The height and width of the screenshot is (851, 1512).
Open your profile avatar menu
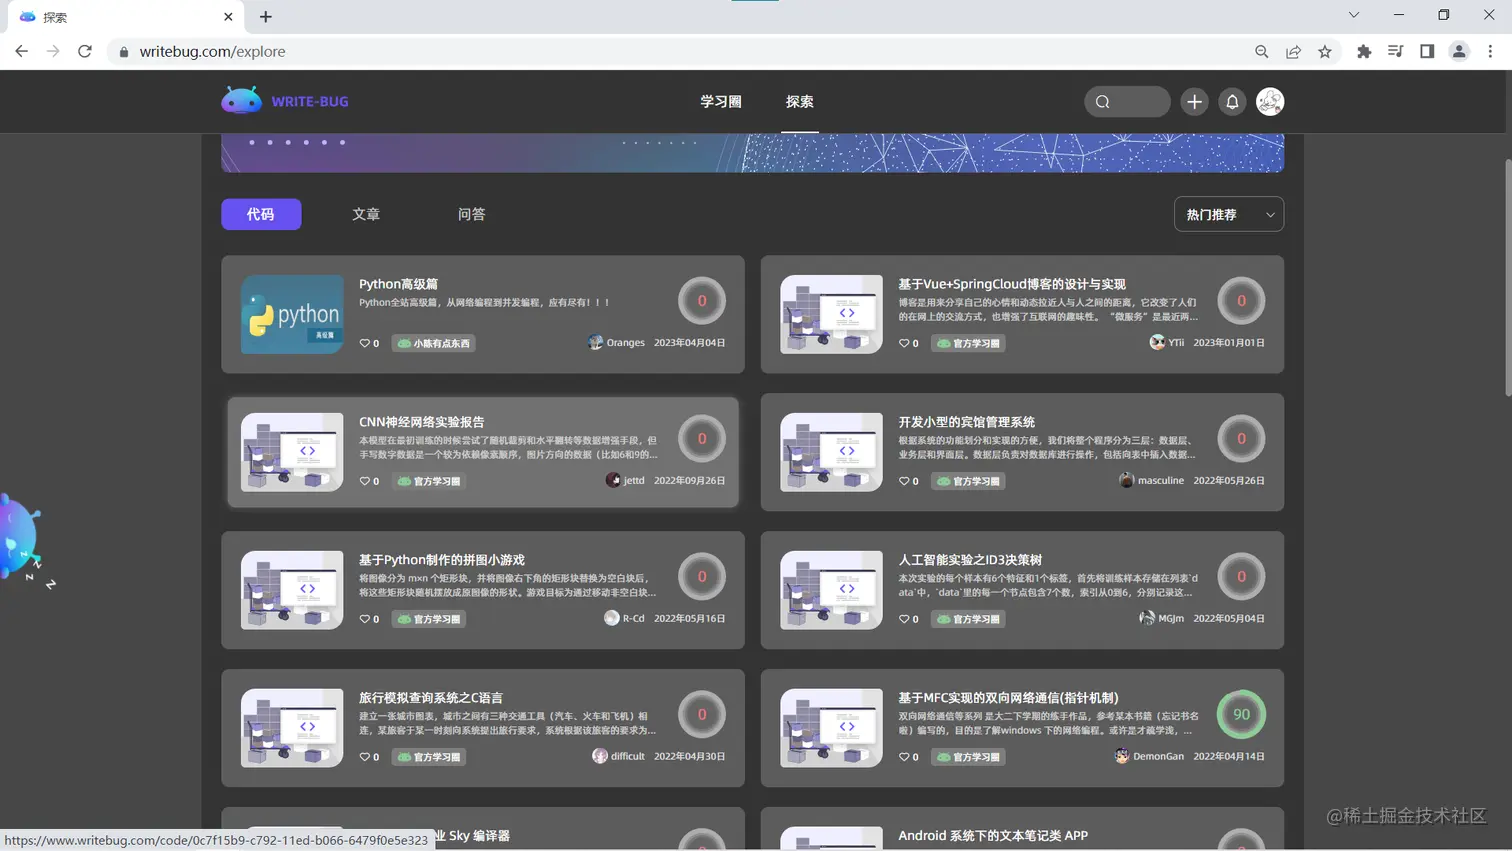point(1270,101)
